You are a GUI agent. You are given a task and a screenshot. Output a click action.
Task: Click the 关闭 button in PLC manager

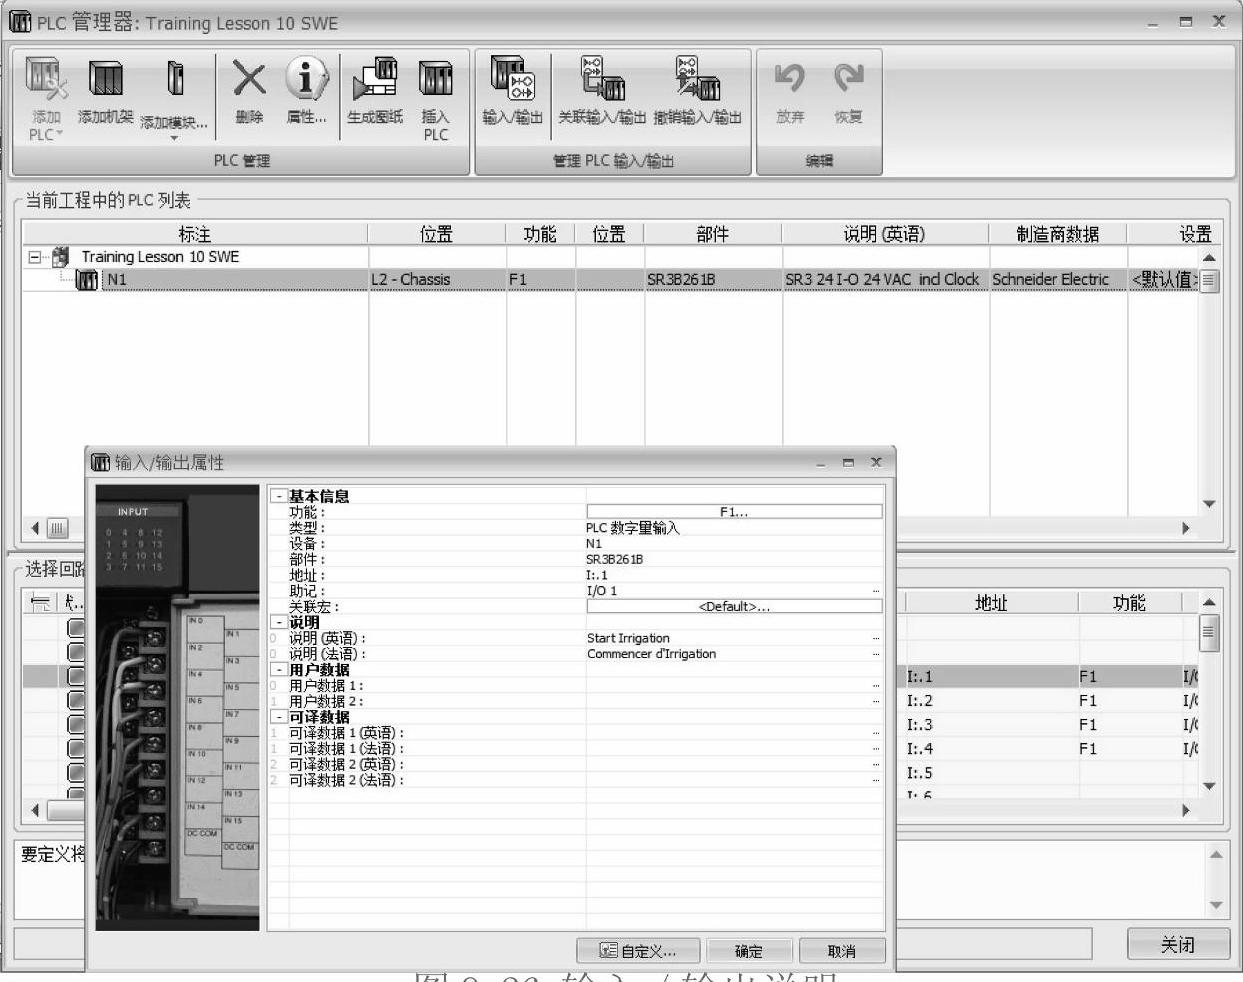point(1177,945)
